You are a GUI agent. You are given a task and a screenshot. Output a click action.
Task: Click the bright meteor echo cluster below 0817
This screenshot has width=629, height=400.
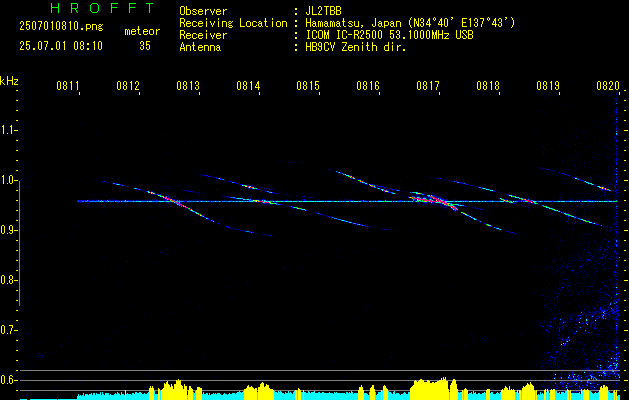coord(434,201)
